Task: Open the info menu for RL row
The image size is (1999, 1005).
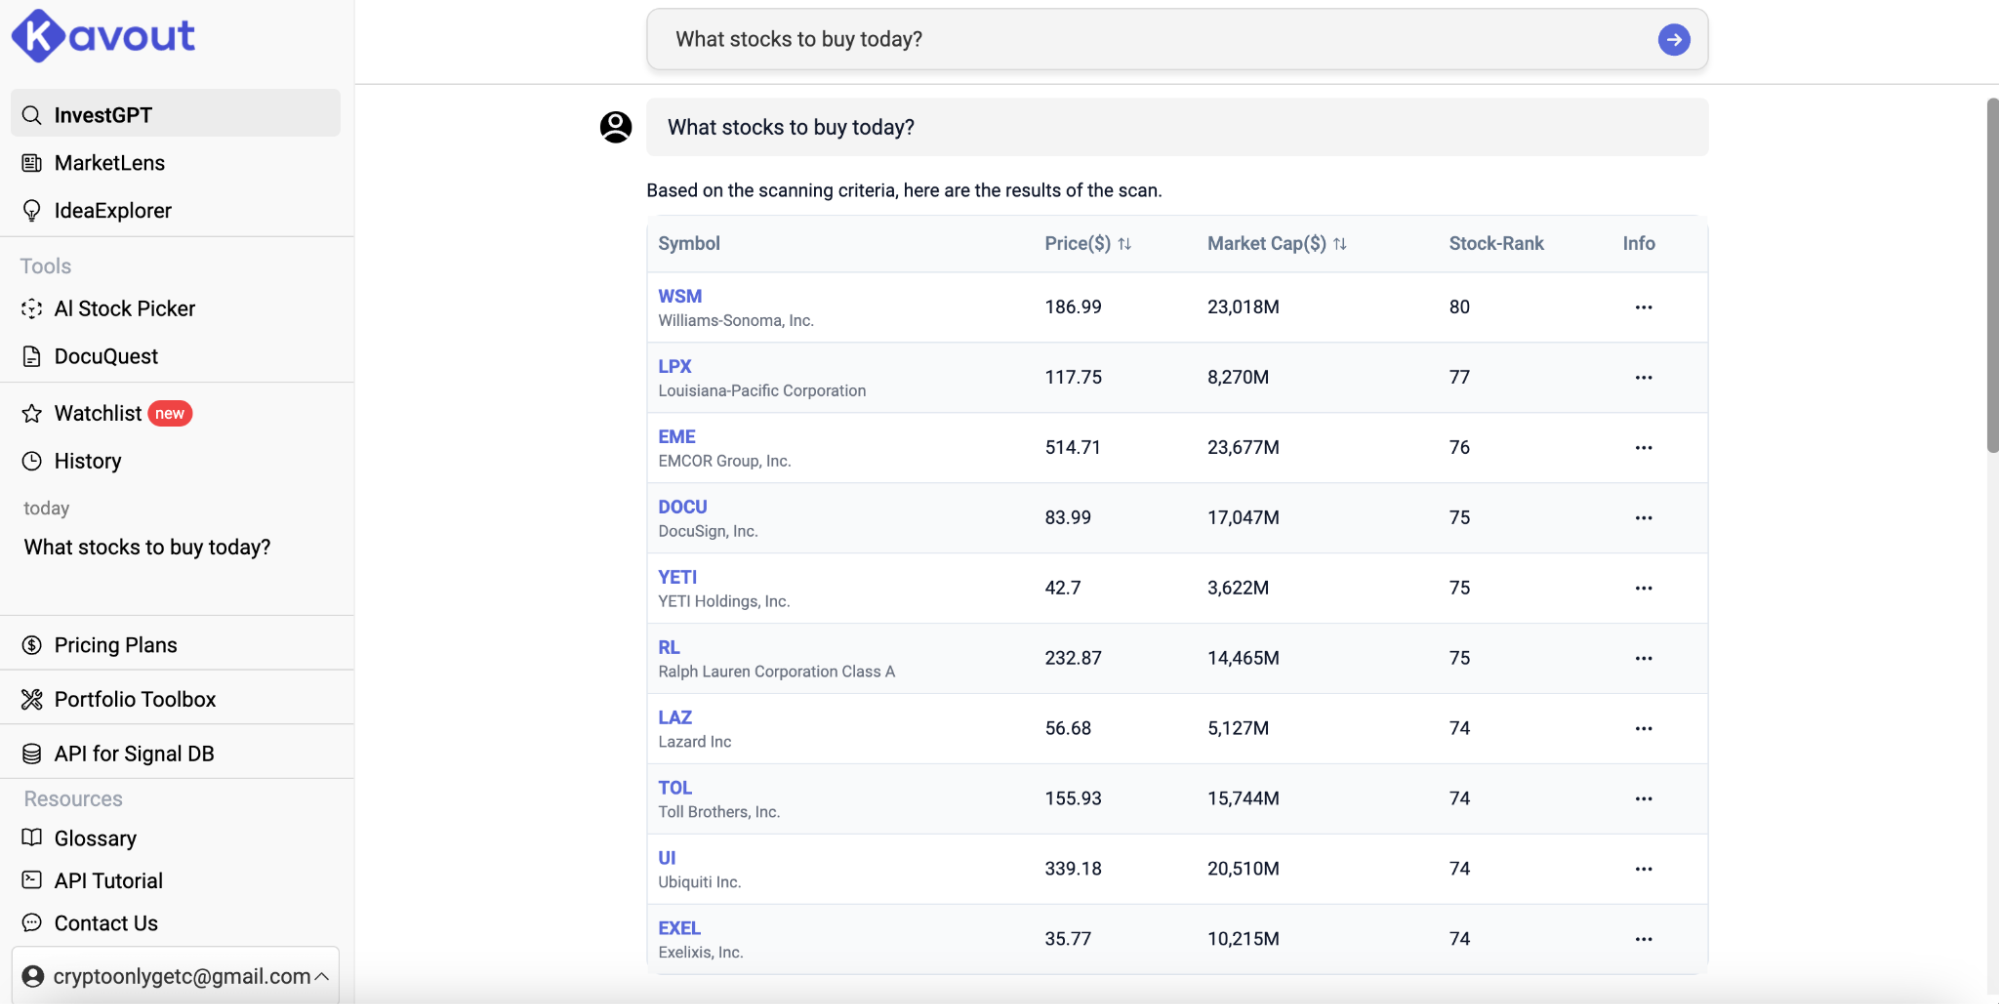Action: tap(1643, 659)
